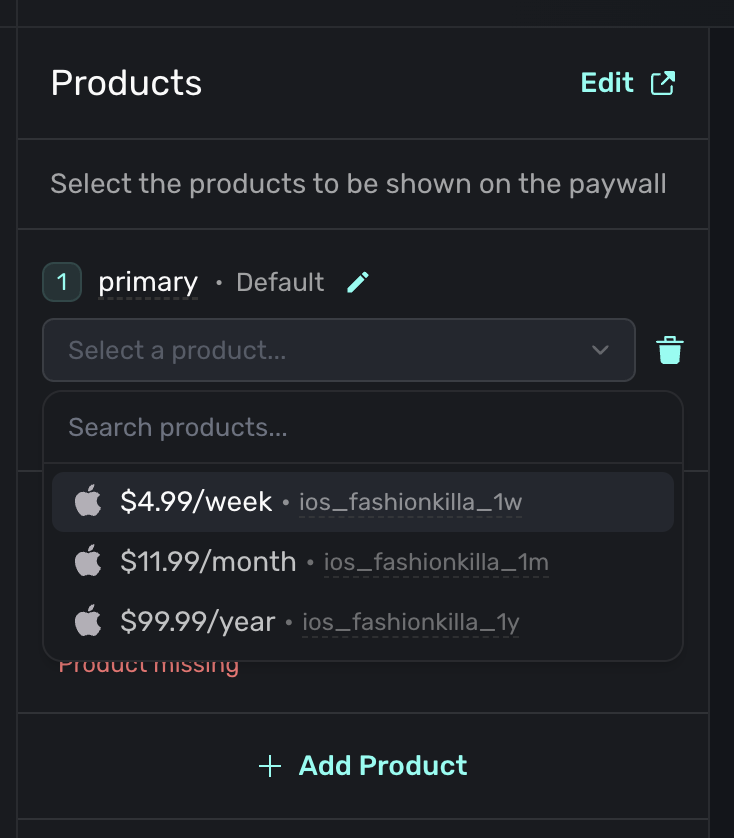This screenshot has width=734, height=838.
Task: Click the Product missing error message
Action: tap(150, 663)
